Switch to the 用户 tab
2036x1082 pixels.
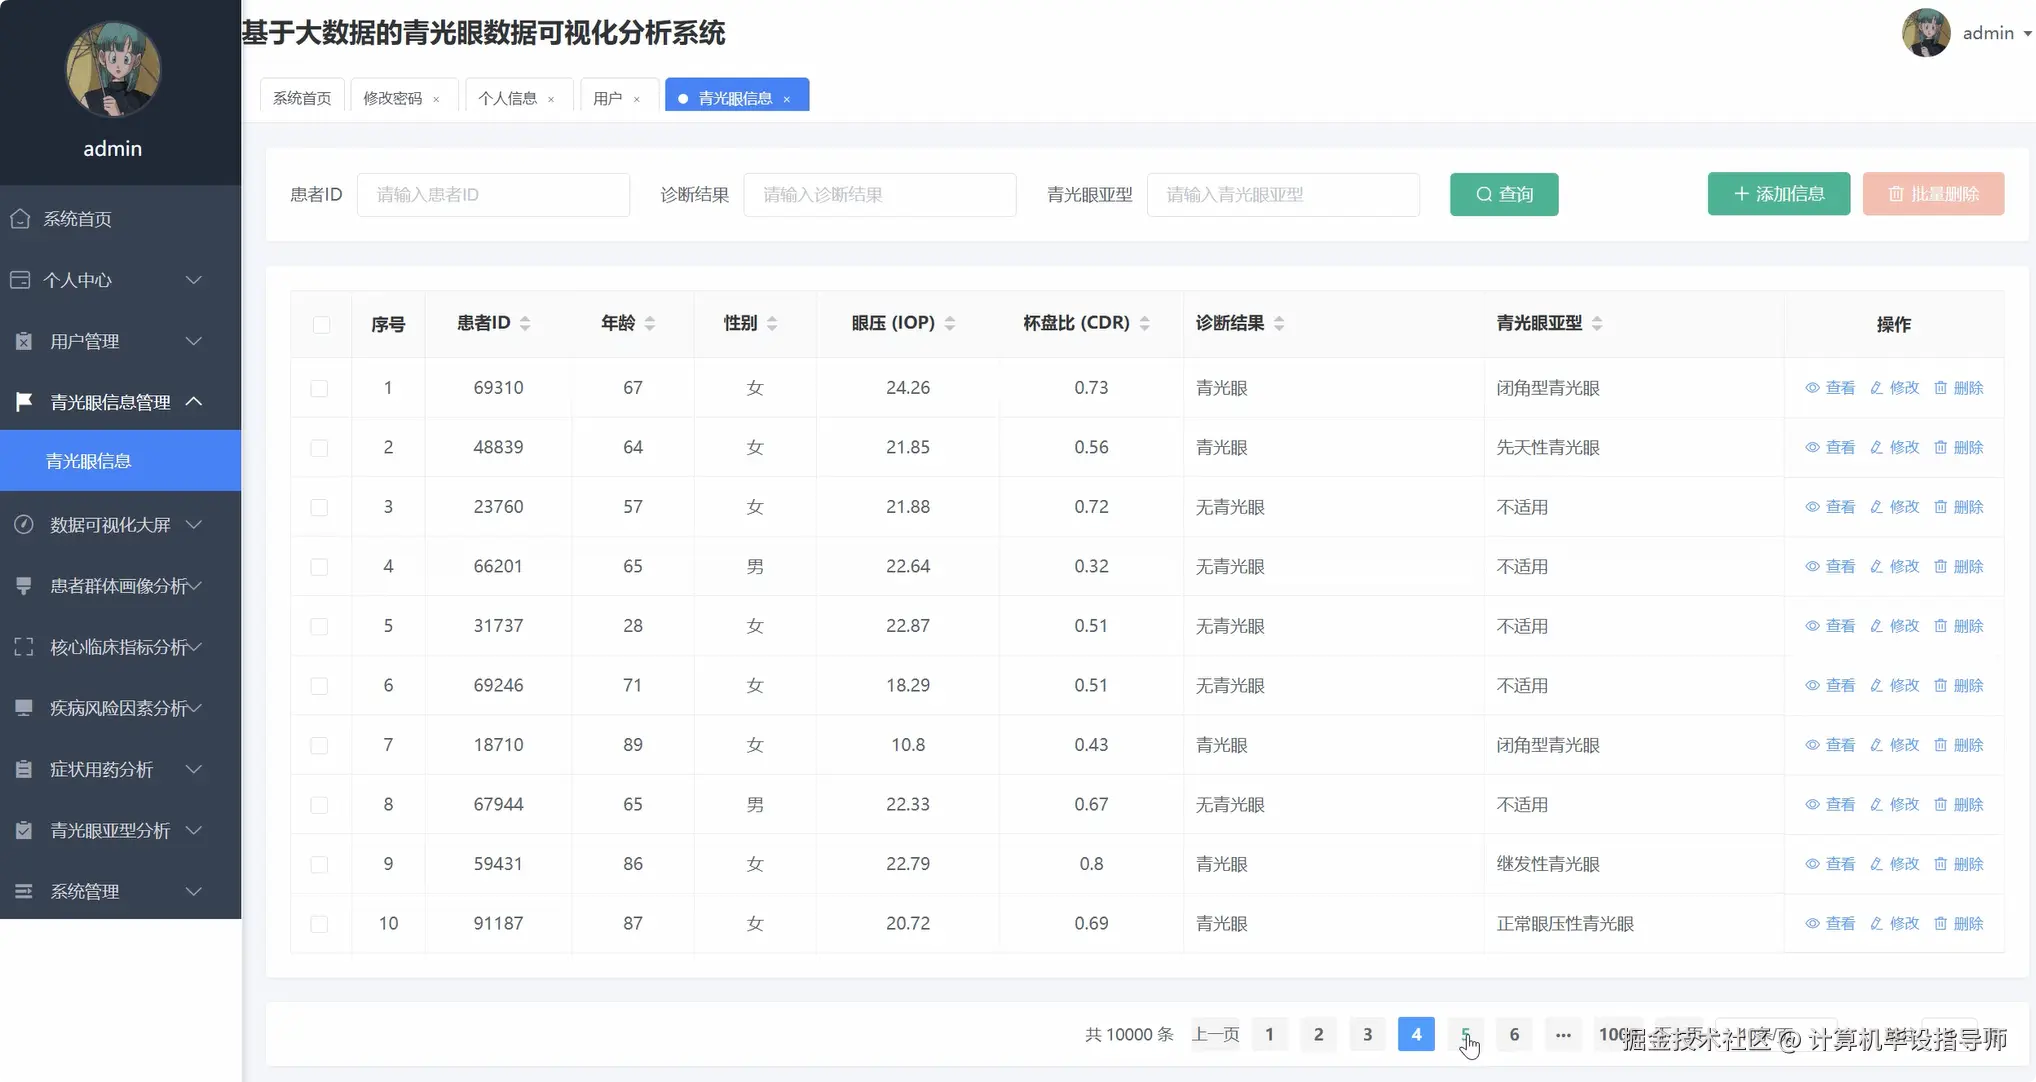(x=609, y=98)
